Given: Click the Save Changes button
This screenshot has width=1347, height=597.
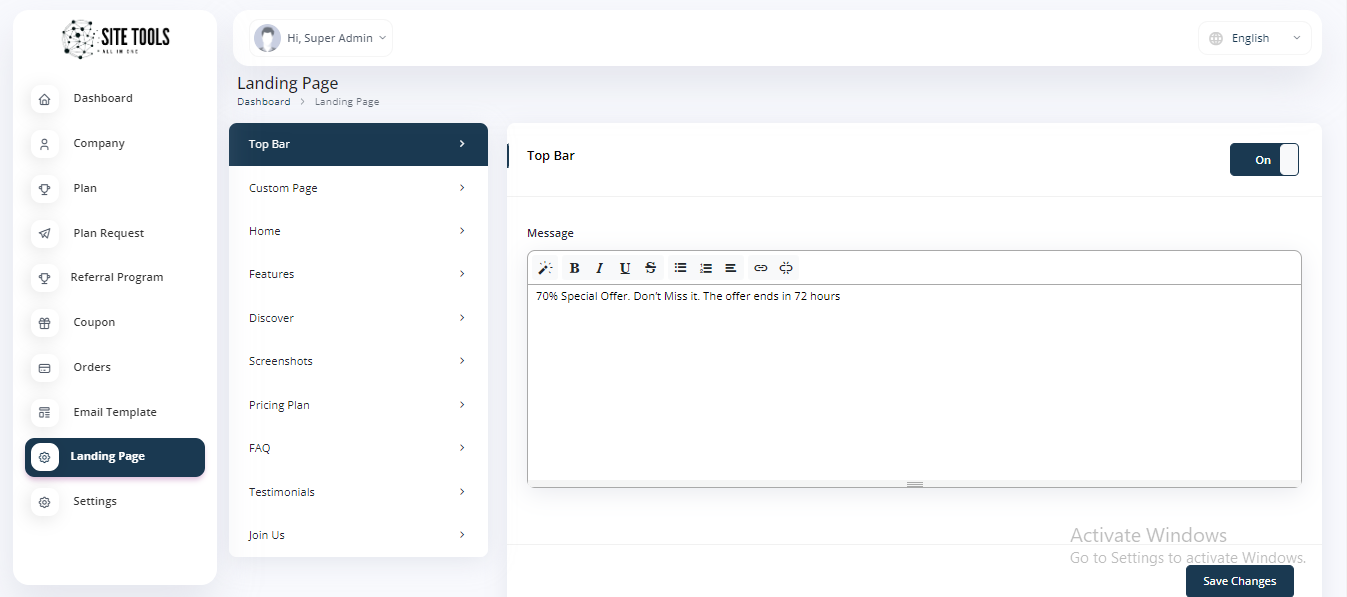Looking at the screenshot, I should (x=1239, y=581).
